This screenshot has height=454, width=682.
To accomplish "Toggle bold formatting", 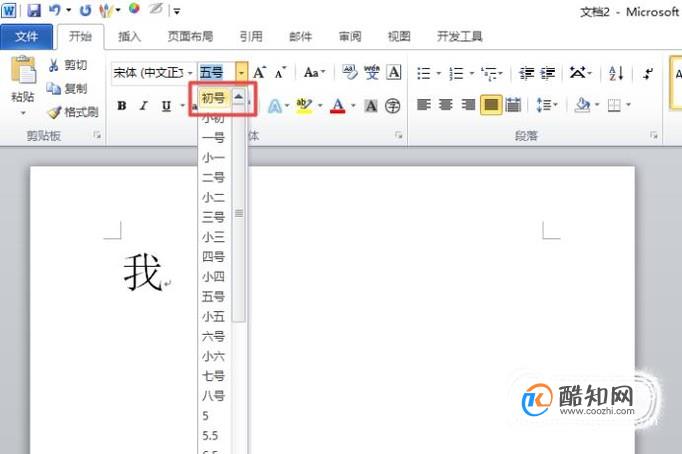I will pos(122,106).
